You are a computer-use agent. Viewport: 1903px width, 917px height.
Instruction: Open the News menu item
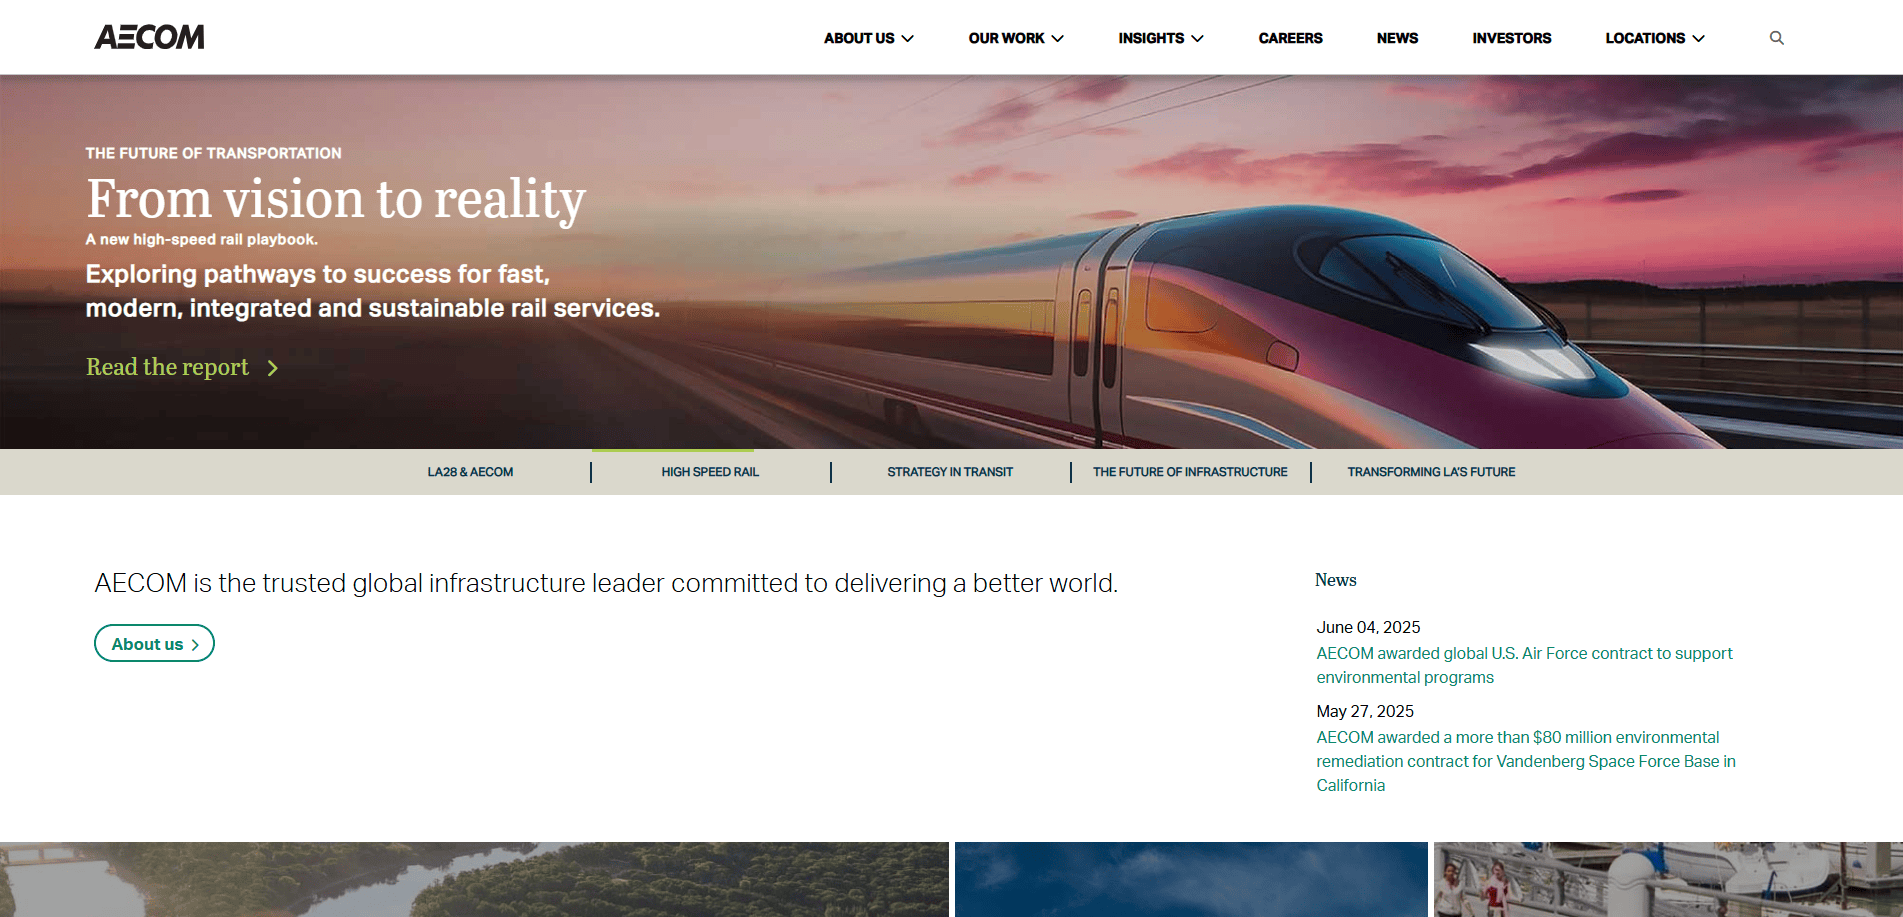pos(1397,38)
